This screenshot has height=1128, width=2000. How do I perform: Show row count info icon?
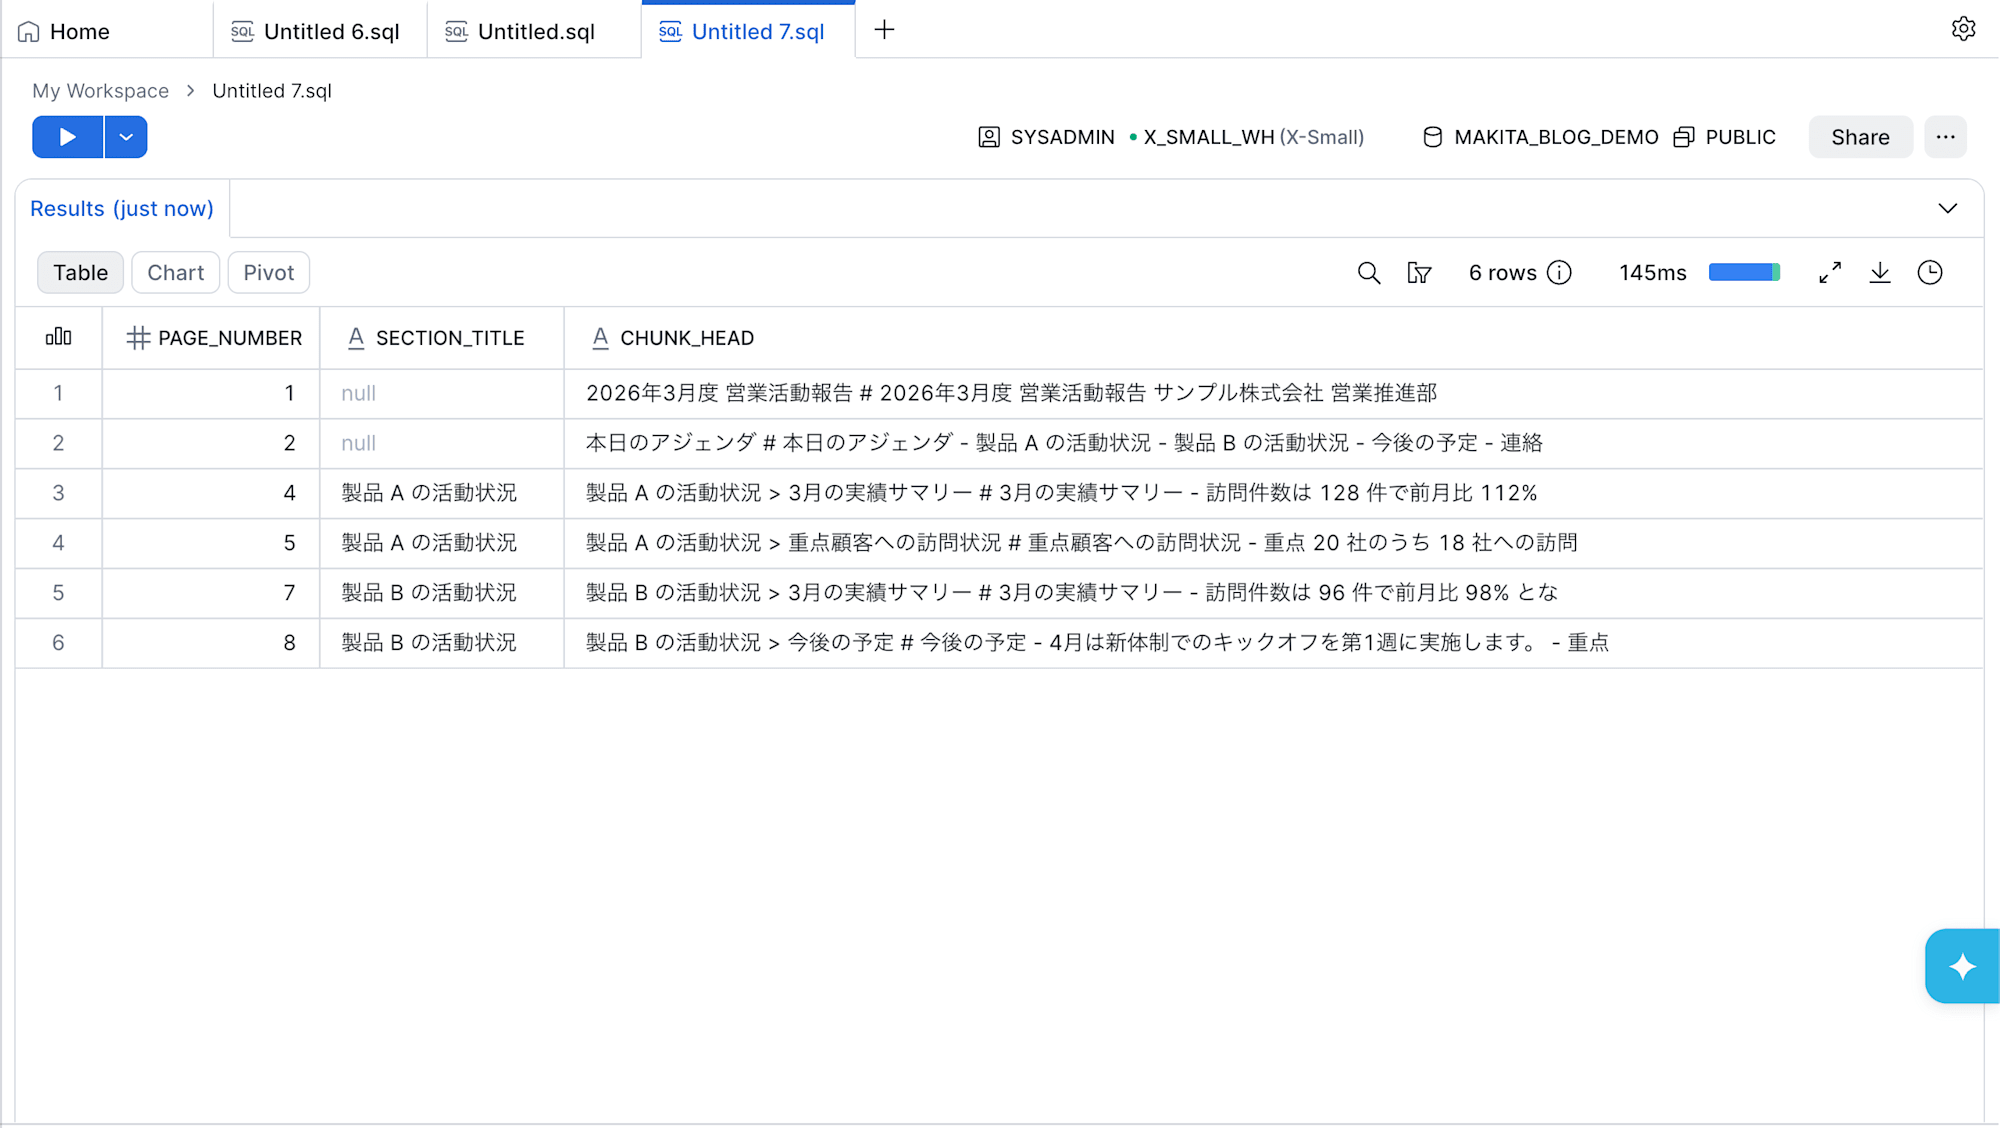pos(1559,273)
